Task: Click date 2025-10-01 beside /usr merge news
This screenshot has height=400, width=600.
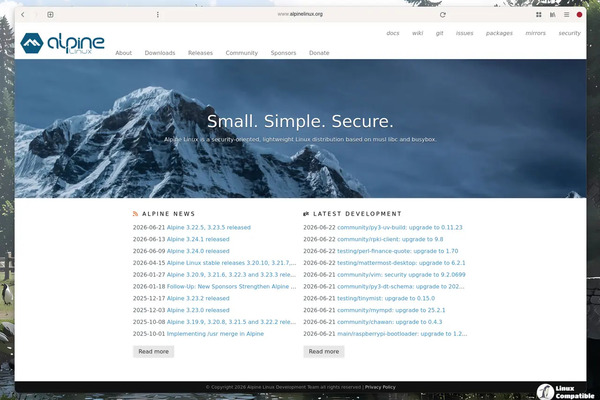Action: [x=149, y=334]
